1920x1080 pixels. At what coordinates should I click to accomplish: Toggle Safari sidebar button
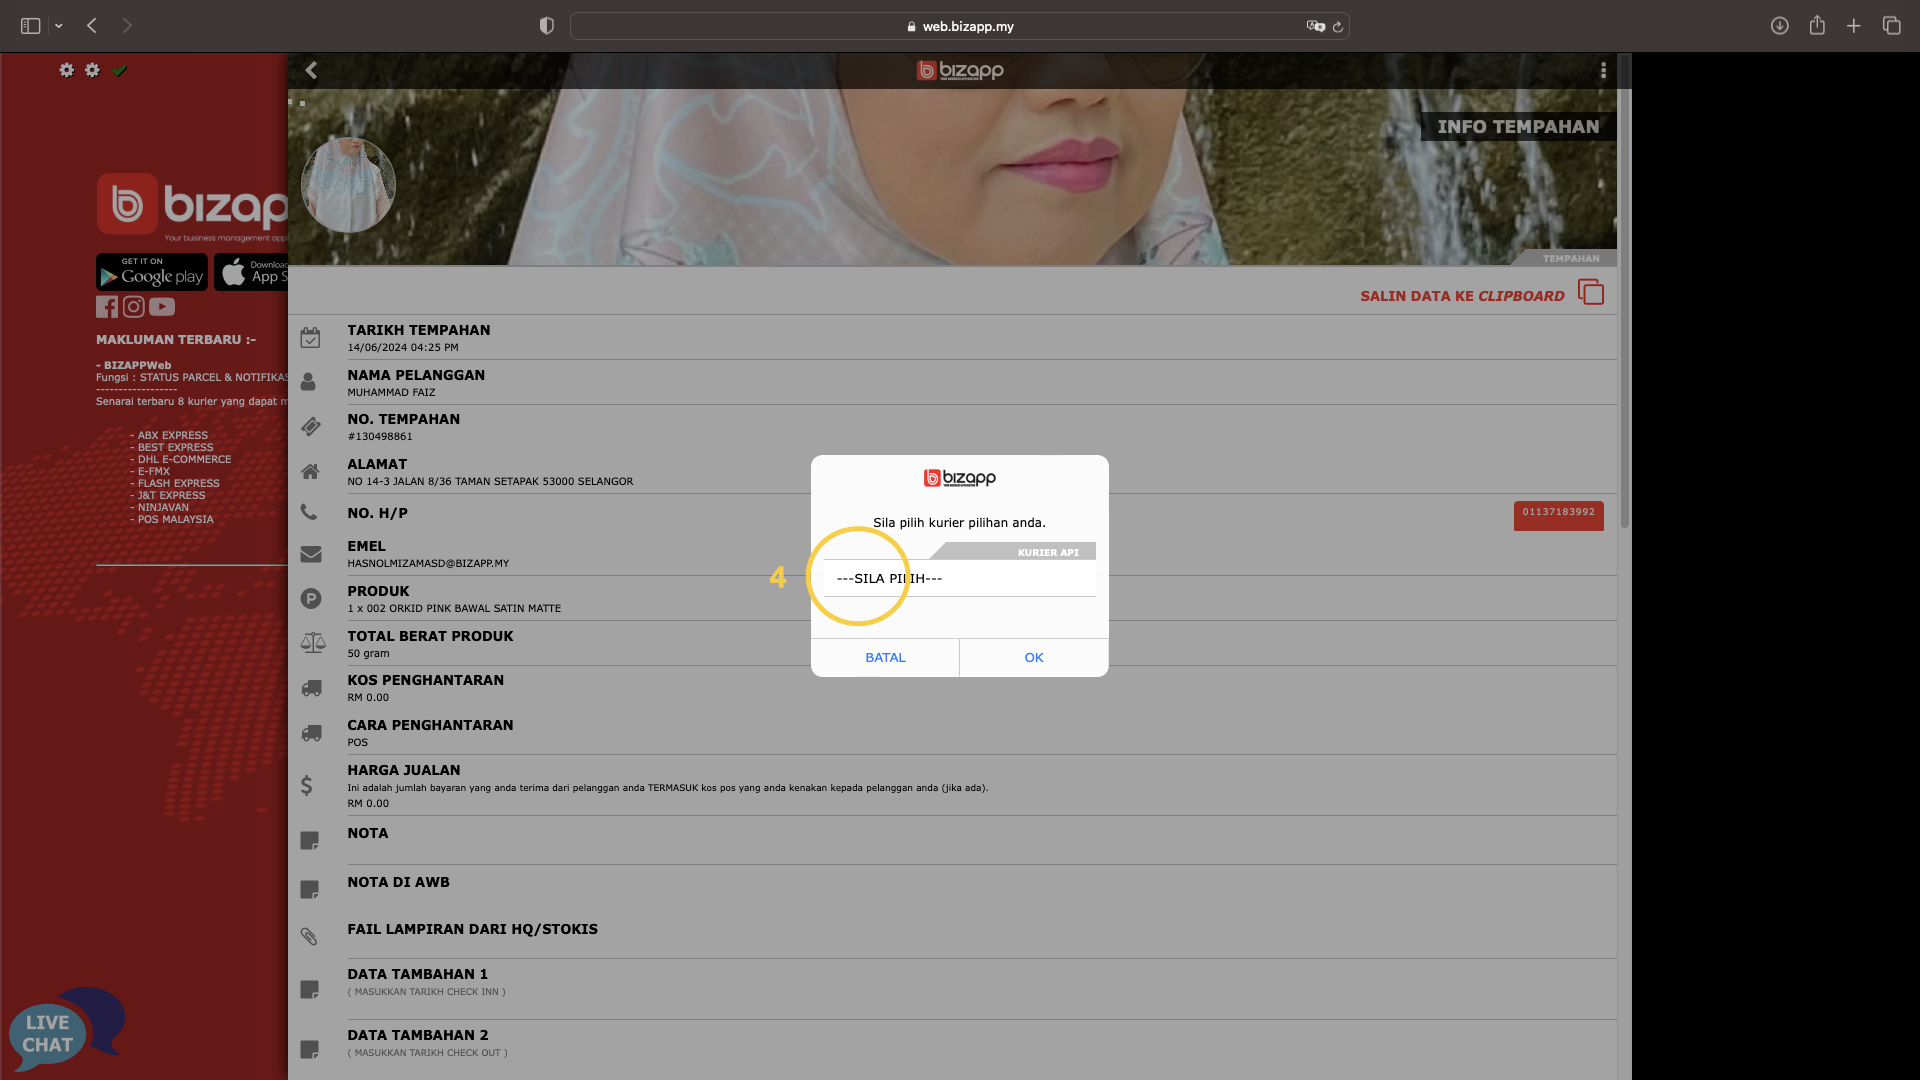pos(31,26)
